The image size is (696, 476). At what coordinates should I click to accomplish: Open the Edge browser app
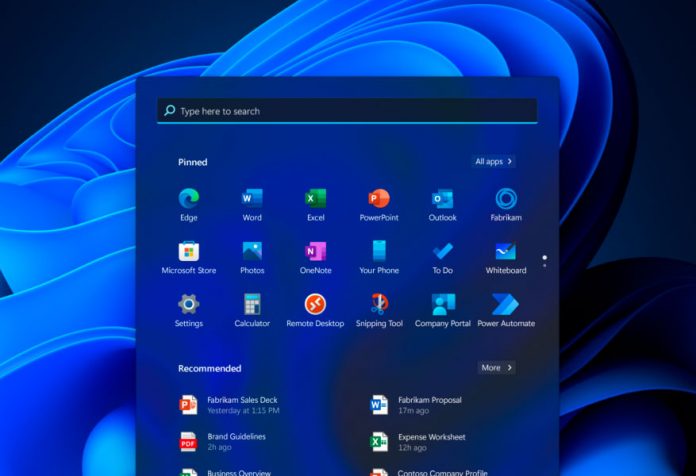point(188,199)
